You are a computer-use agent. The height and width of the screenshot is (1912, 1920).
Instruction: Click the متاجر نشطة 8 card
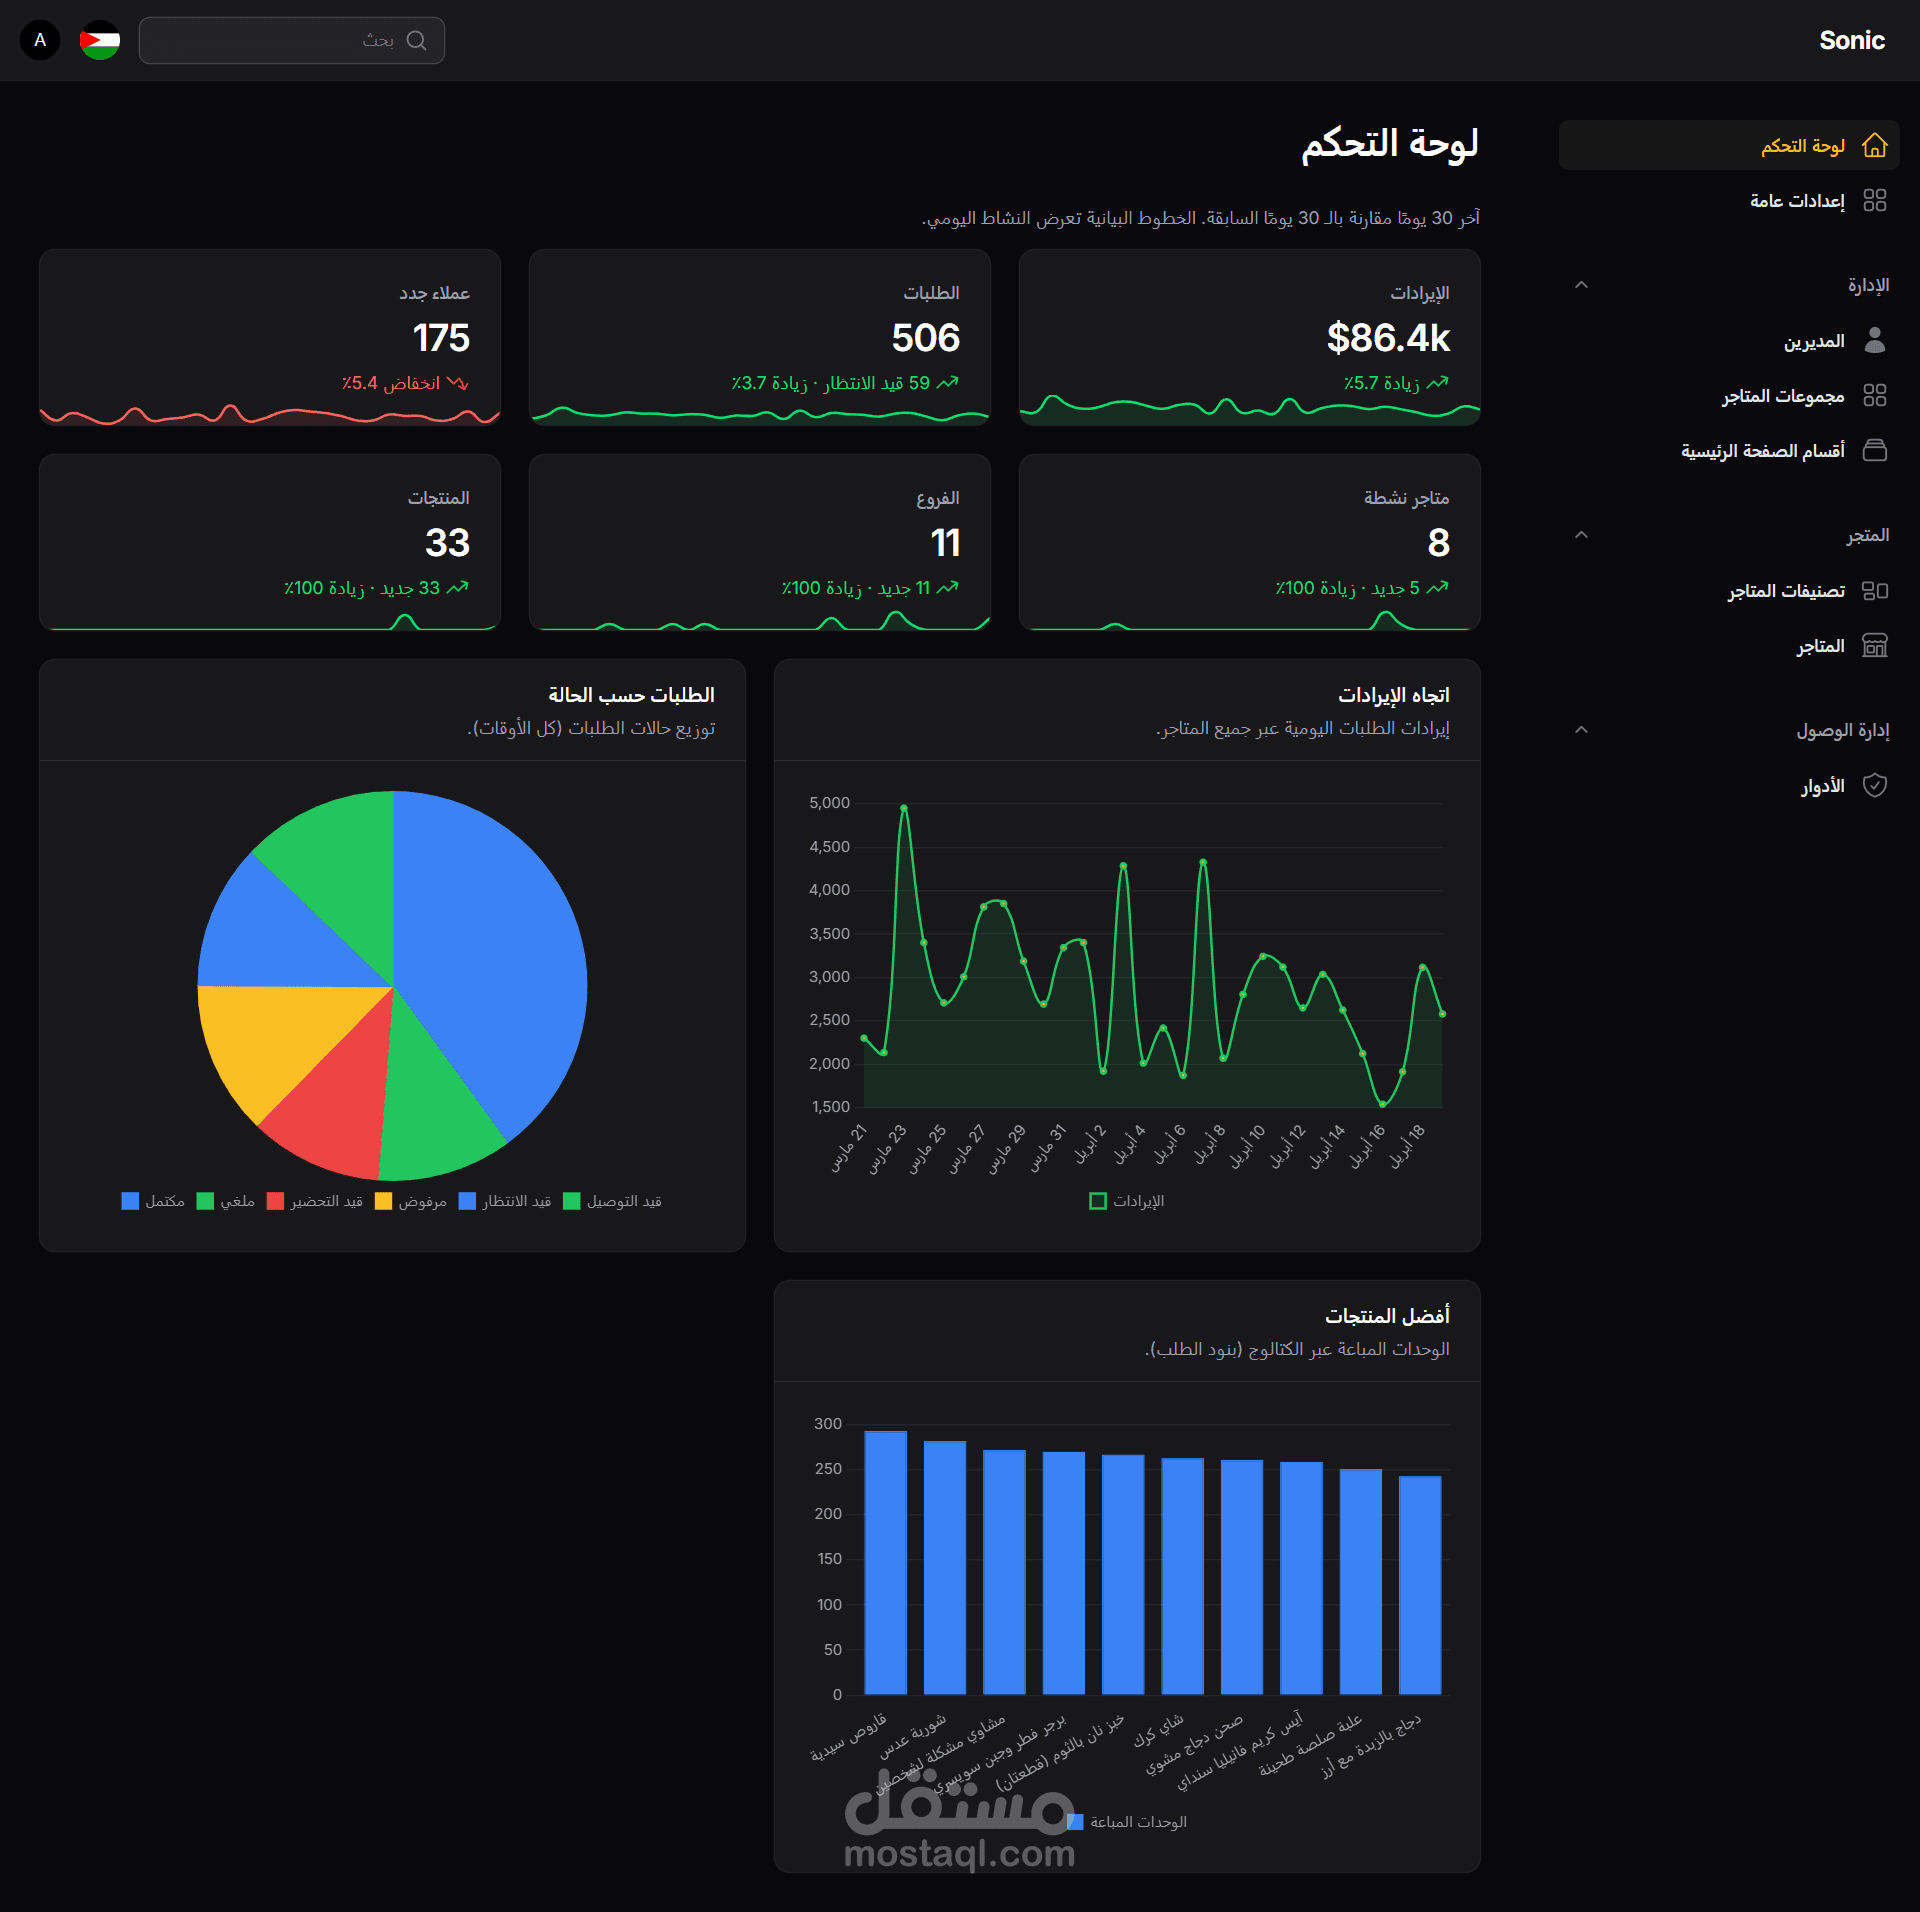[x=1249, y=543]
